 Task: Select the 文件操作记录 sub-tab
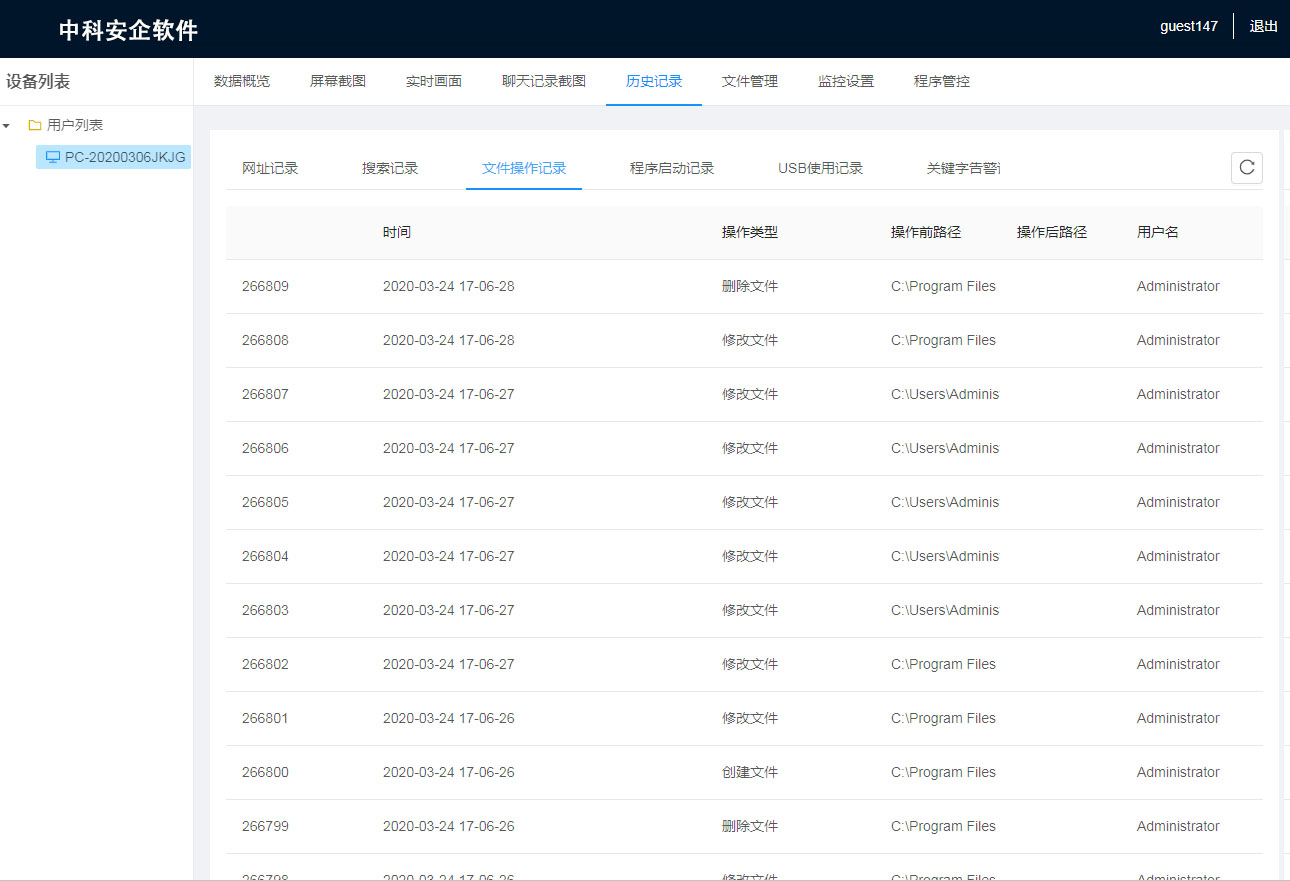pos(524,168)
